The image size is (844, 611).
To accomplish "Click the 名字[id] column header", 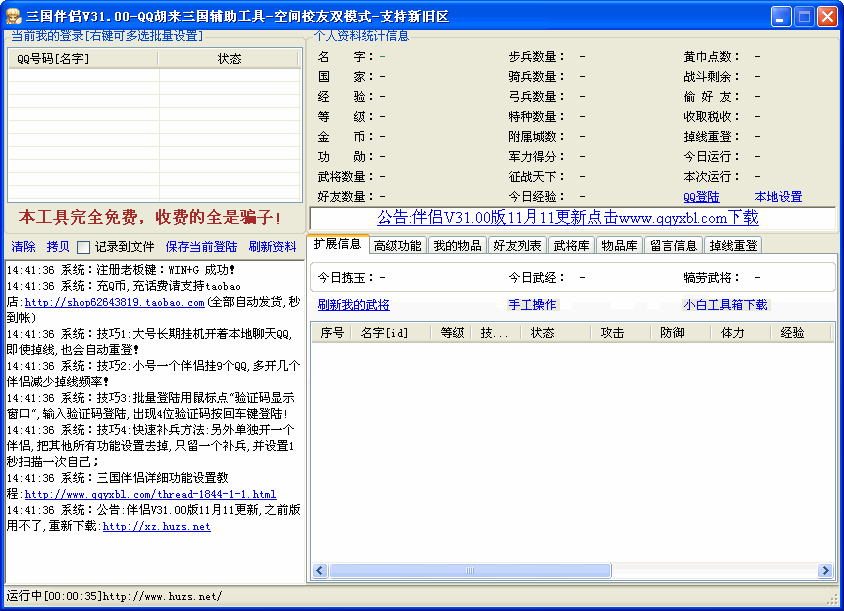I will pos(384,333).
